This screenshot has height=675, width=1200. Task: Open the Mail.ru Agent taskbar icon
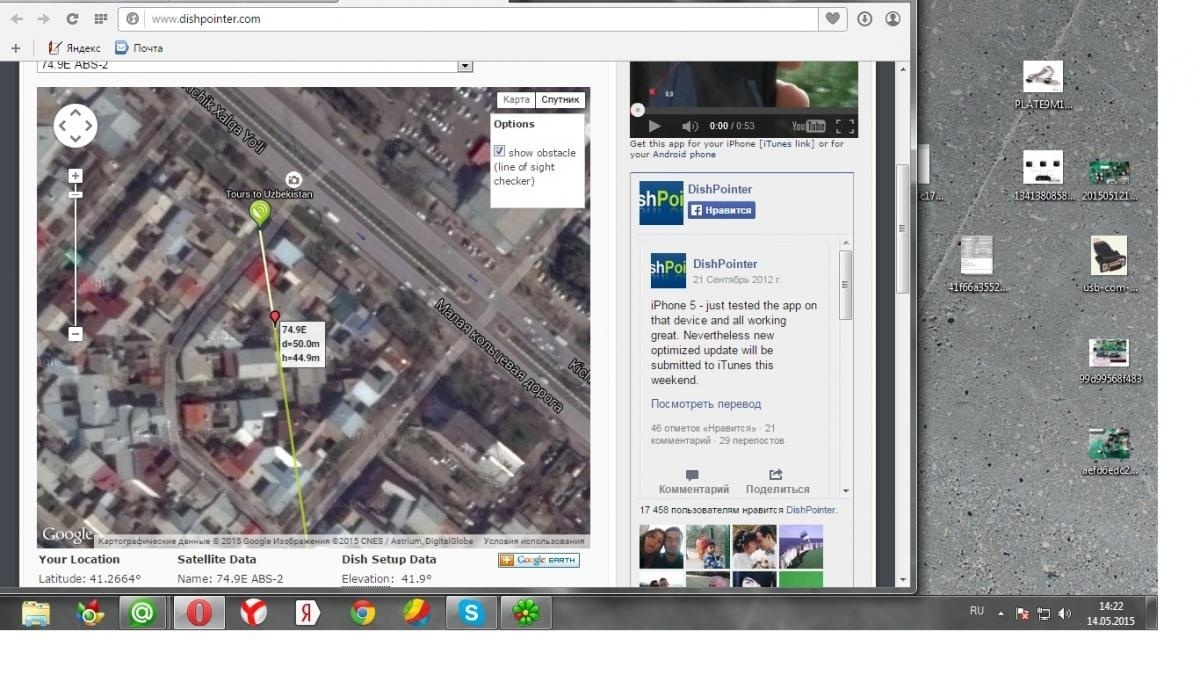click(143, 612)
